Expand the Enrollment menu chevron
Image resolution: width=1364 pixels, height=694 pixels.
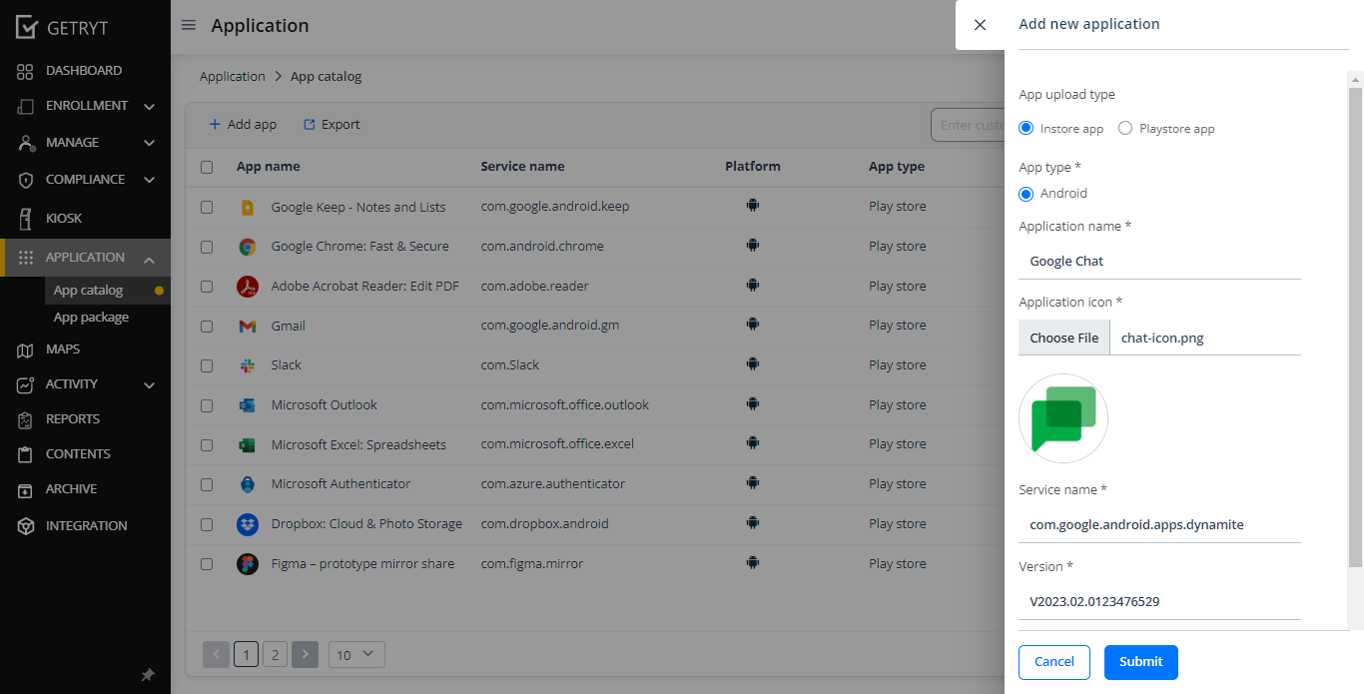(149, 107)
